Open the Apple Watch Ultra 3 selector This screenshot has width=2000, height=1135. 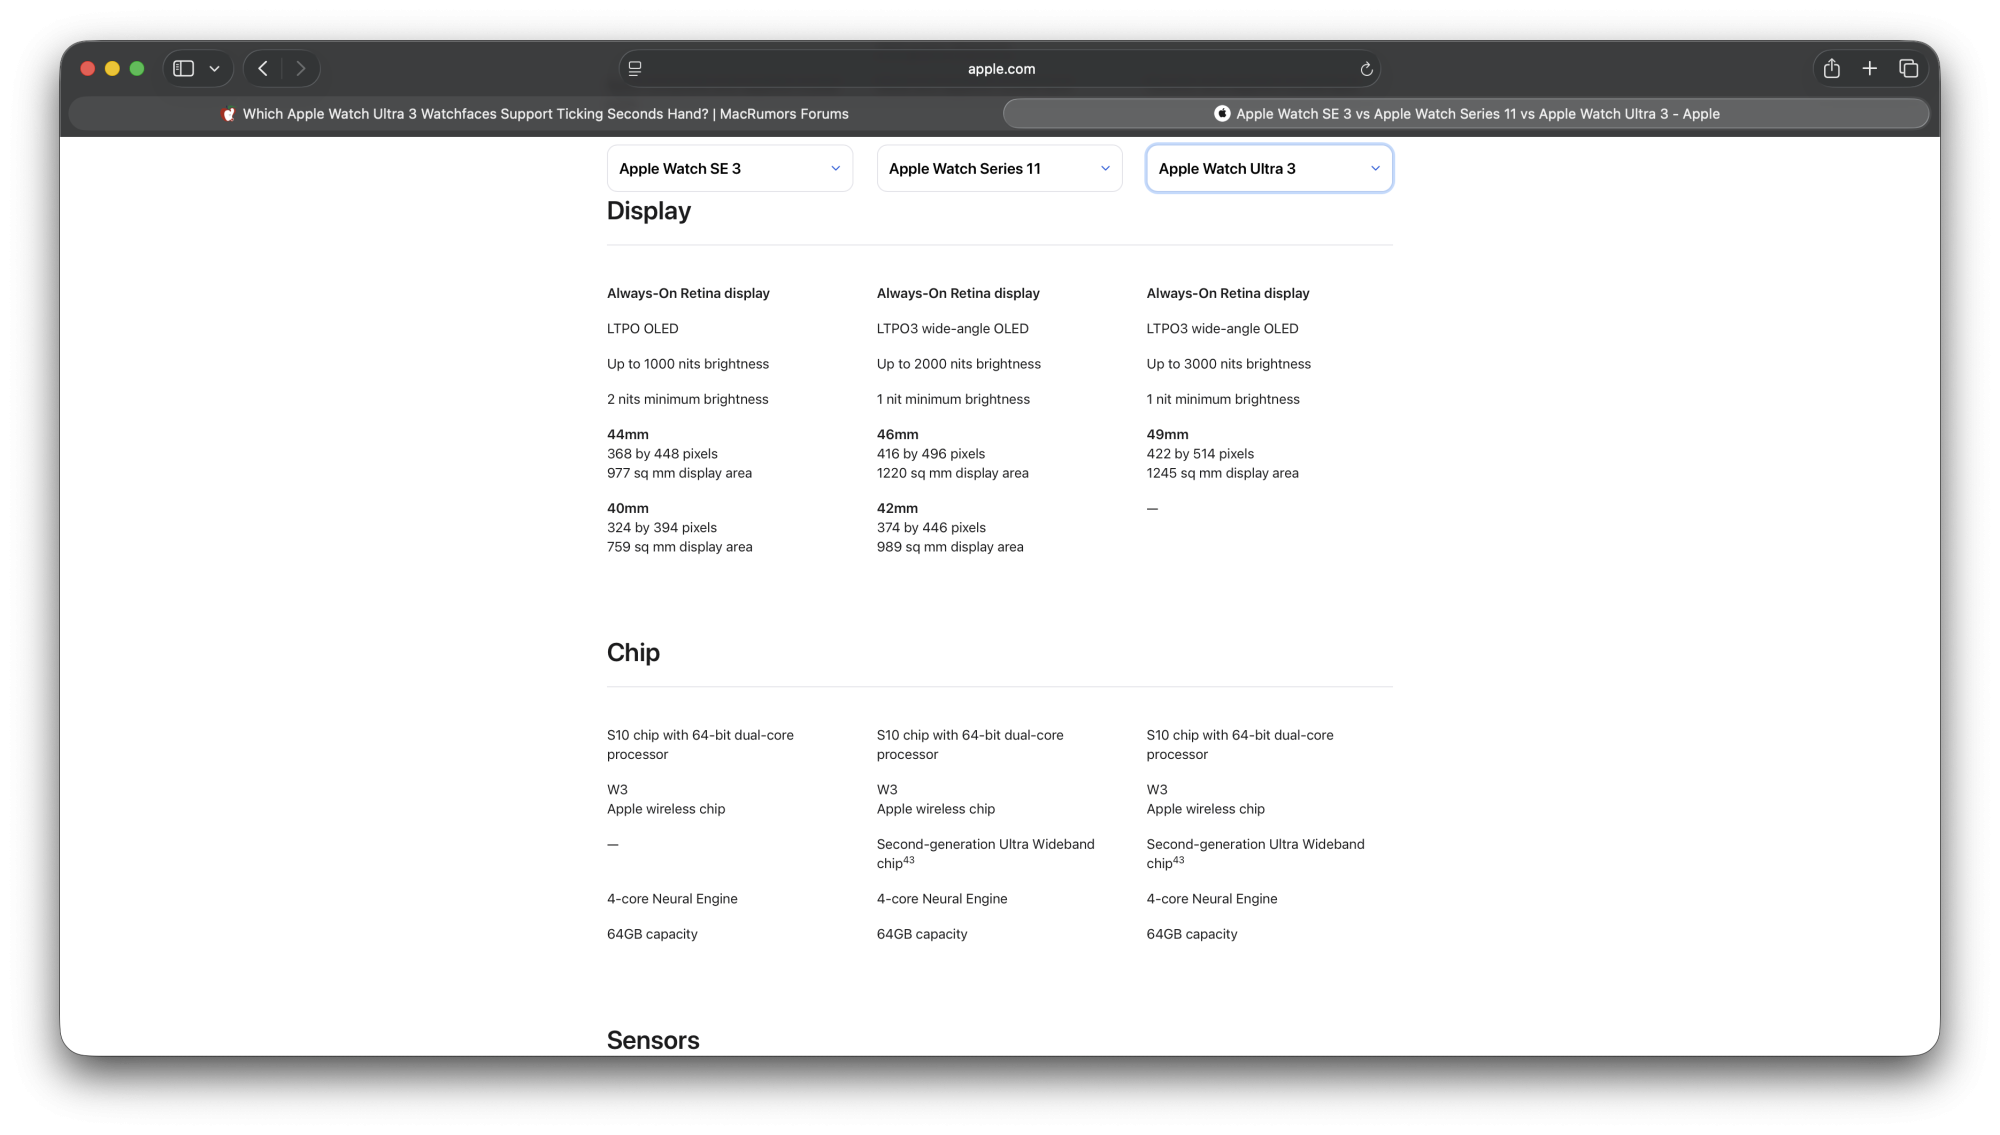coord(1269,168)
